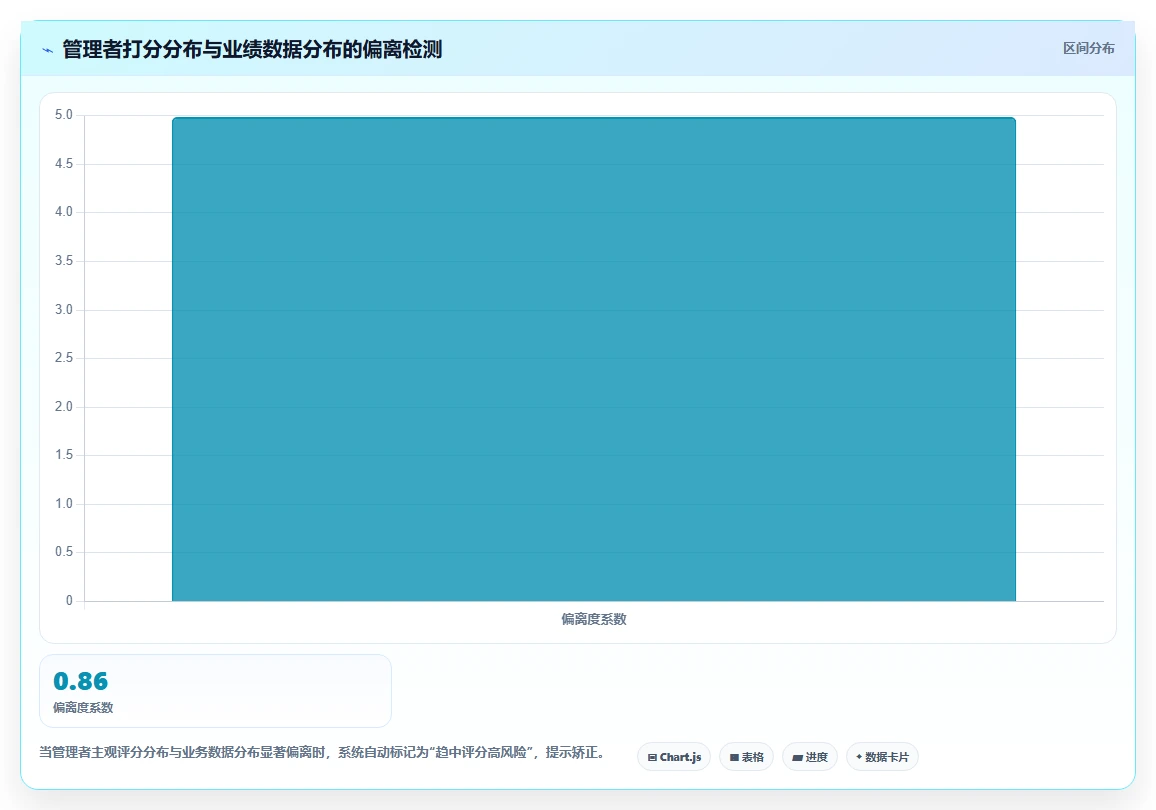Select the 数据卡片 tag chip
The height and width of the screenshot is (810, 1156).
coord(882,757)
